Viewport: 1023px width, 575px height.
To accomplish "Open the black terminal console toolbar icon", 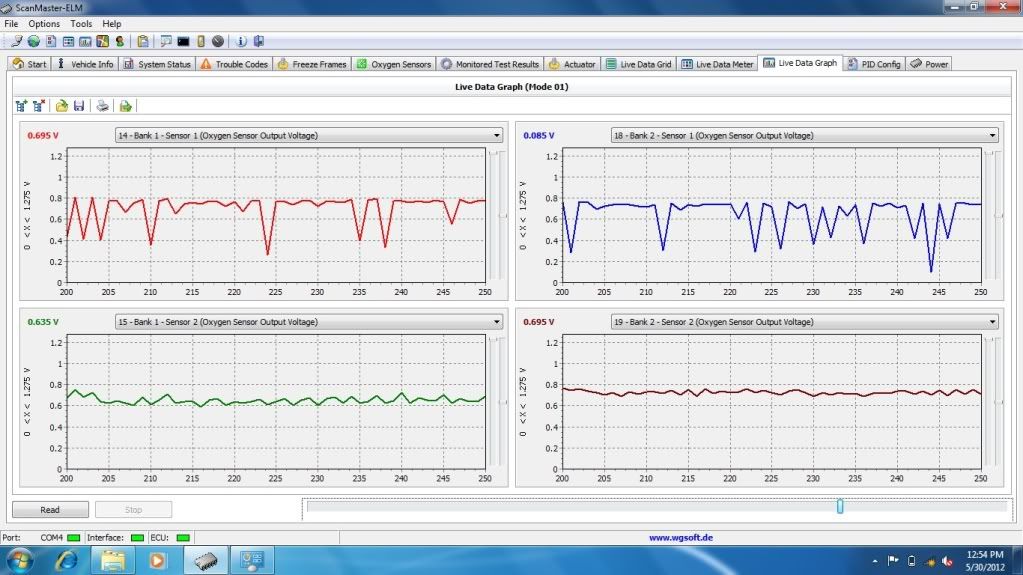I will tap(183, 41).
